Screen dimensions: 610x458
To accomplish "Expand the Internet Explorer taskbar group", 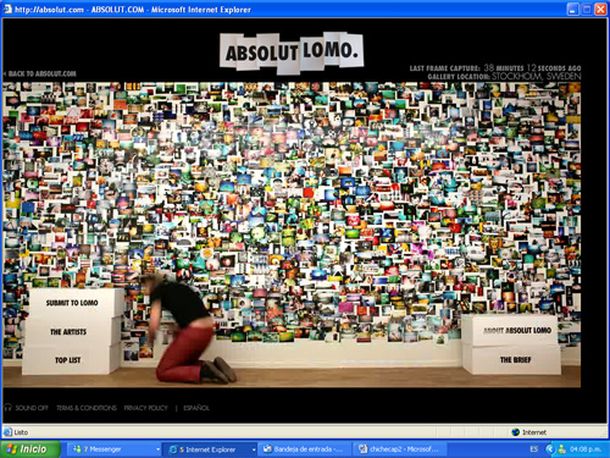I will click(x=206, y=450).
